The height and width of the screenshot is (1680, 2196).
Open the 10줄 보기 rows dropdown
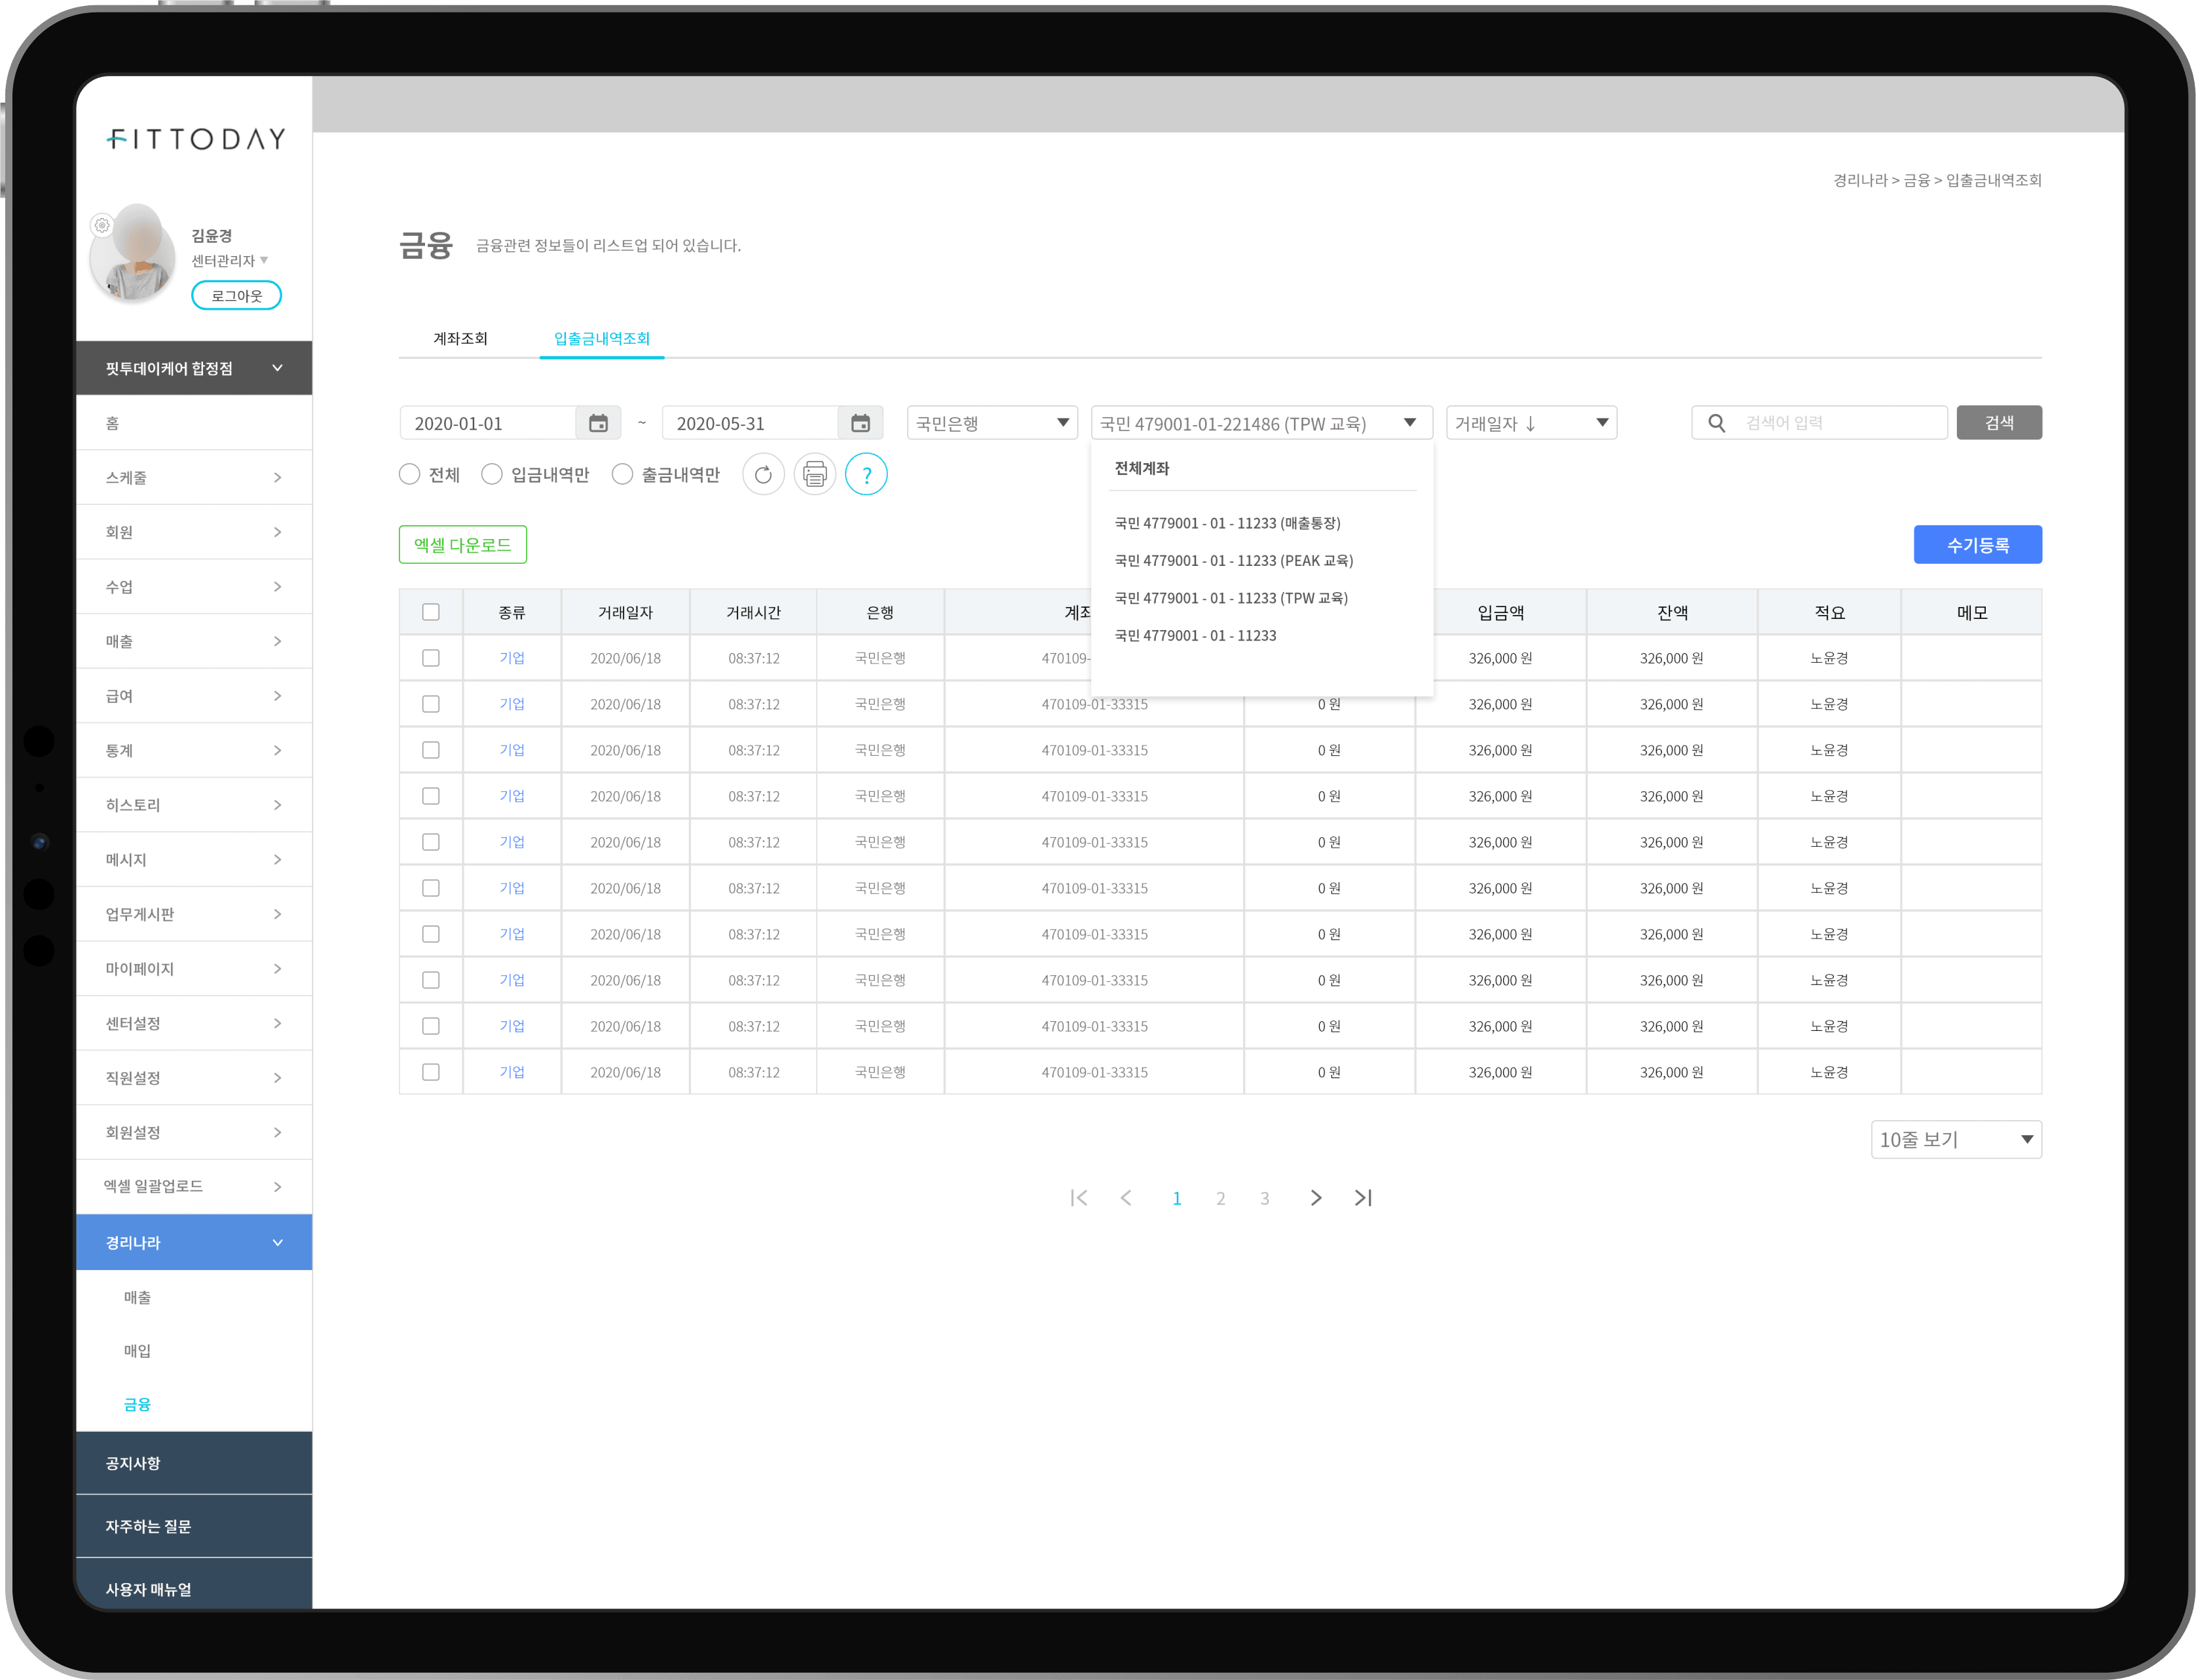[1956, 1140]
